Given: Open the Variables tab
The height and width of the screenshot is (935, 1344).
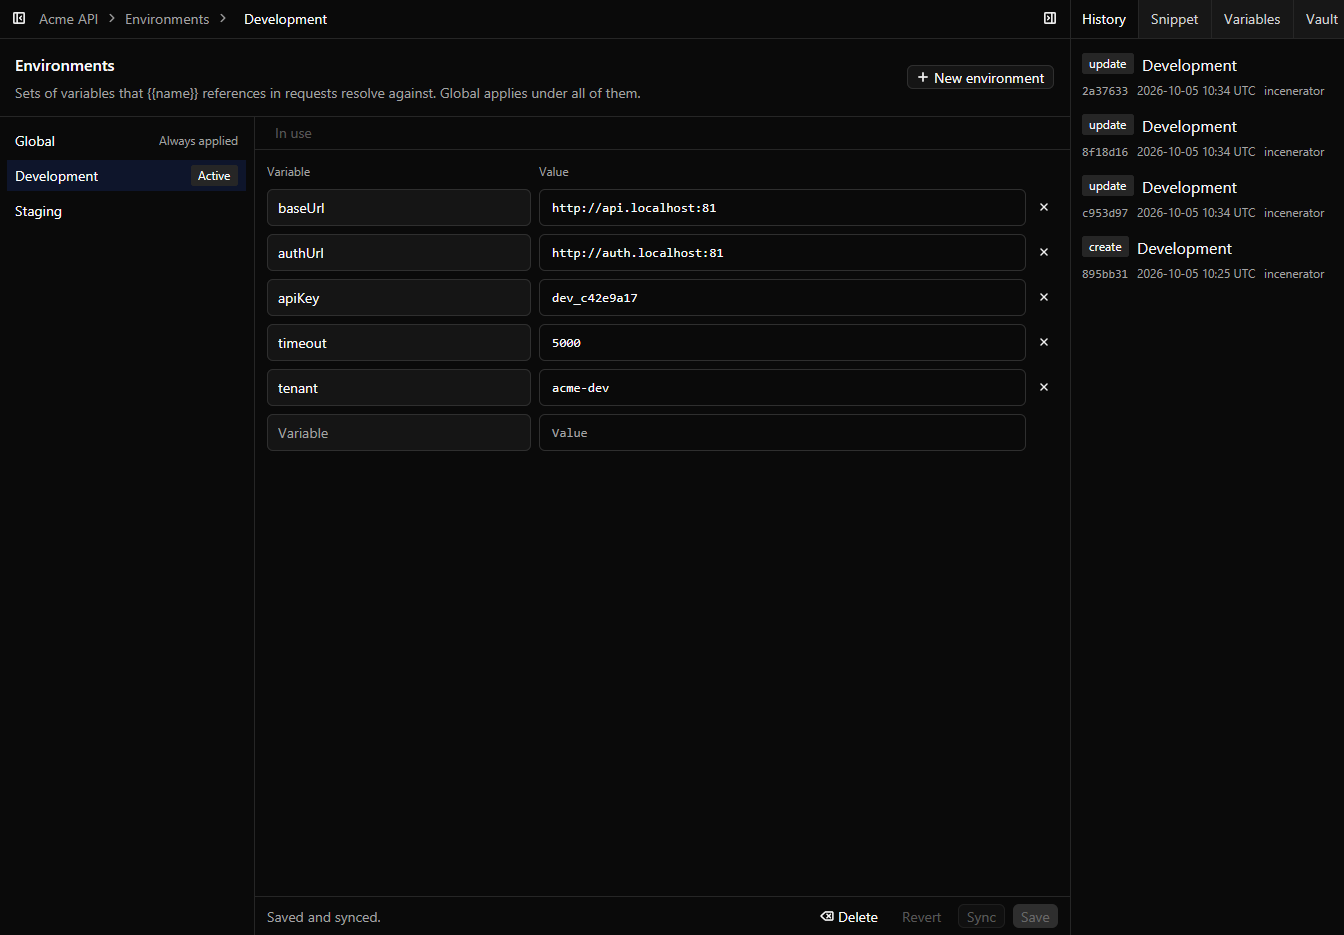Looking at the screenshot, I should point(1252,19).
